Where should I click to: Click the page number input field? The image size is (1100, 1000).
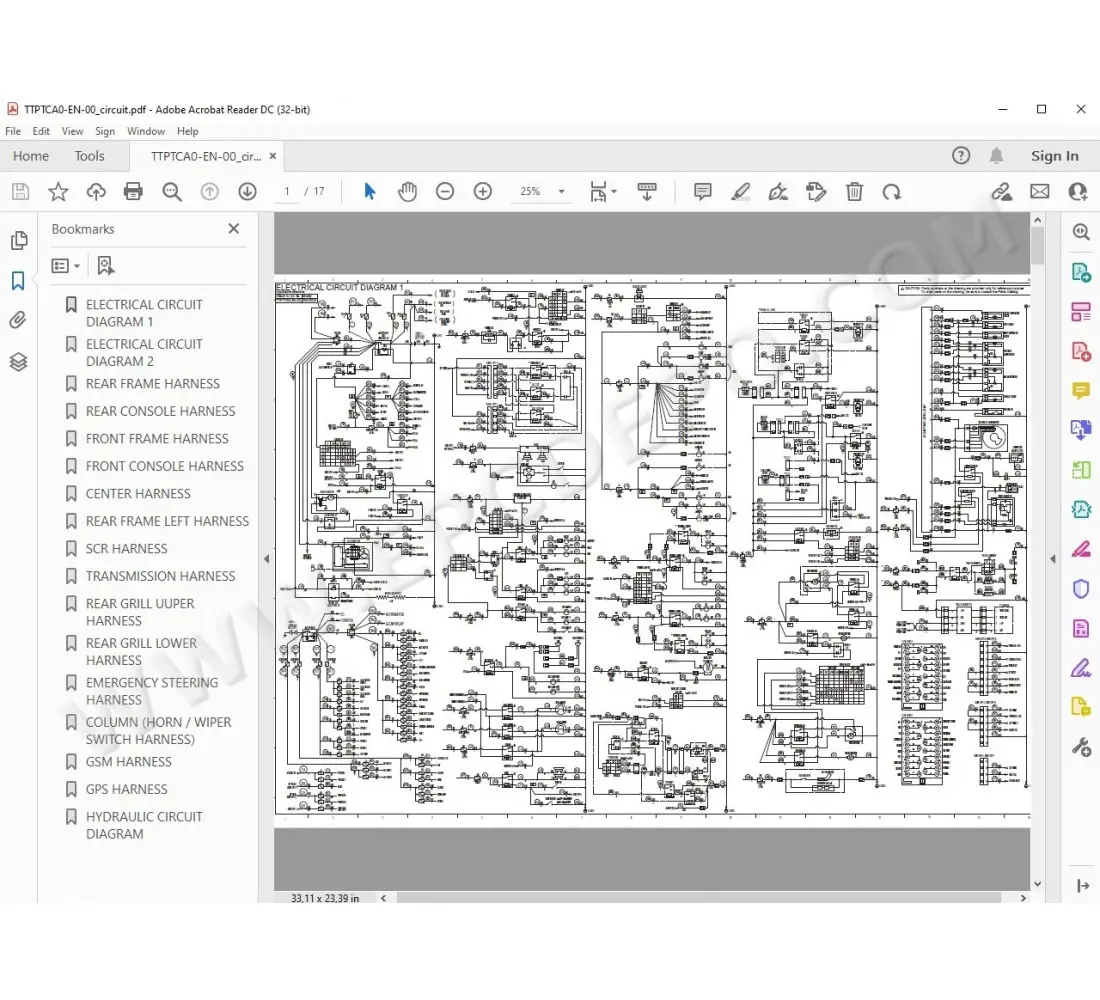coord(287,191)
